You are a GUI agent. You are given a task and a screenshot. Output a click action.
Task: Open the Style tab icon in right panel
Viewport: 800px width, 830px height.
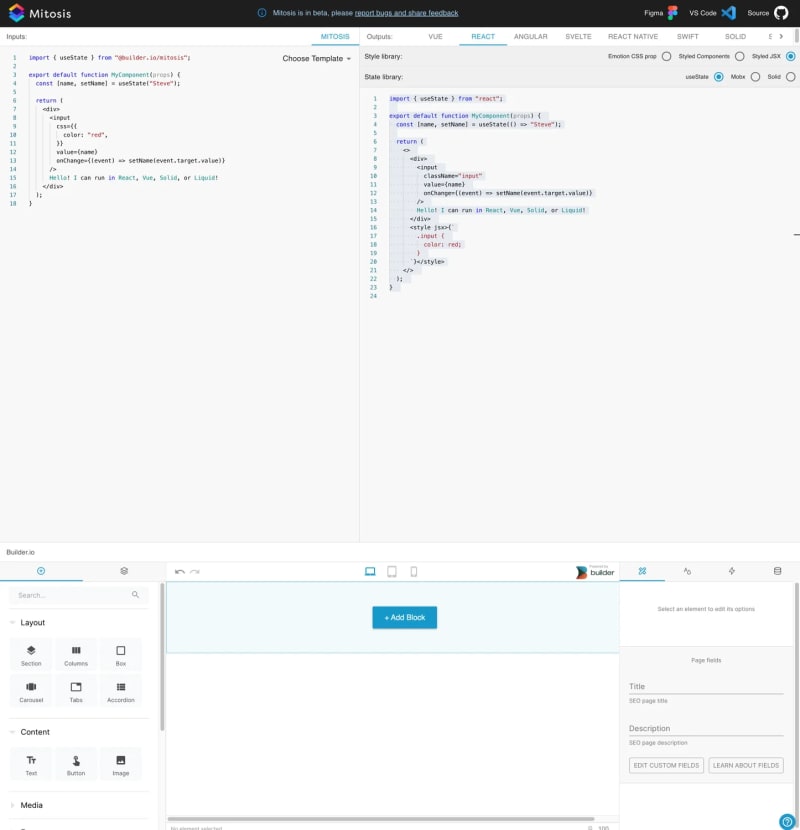[x=687, y=571]
